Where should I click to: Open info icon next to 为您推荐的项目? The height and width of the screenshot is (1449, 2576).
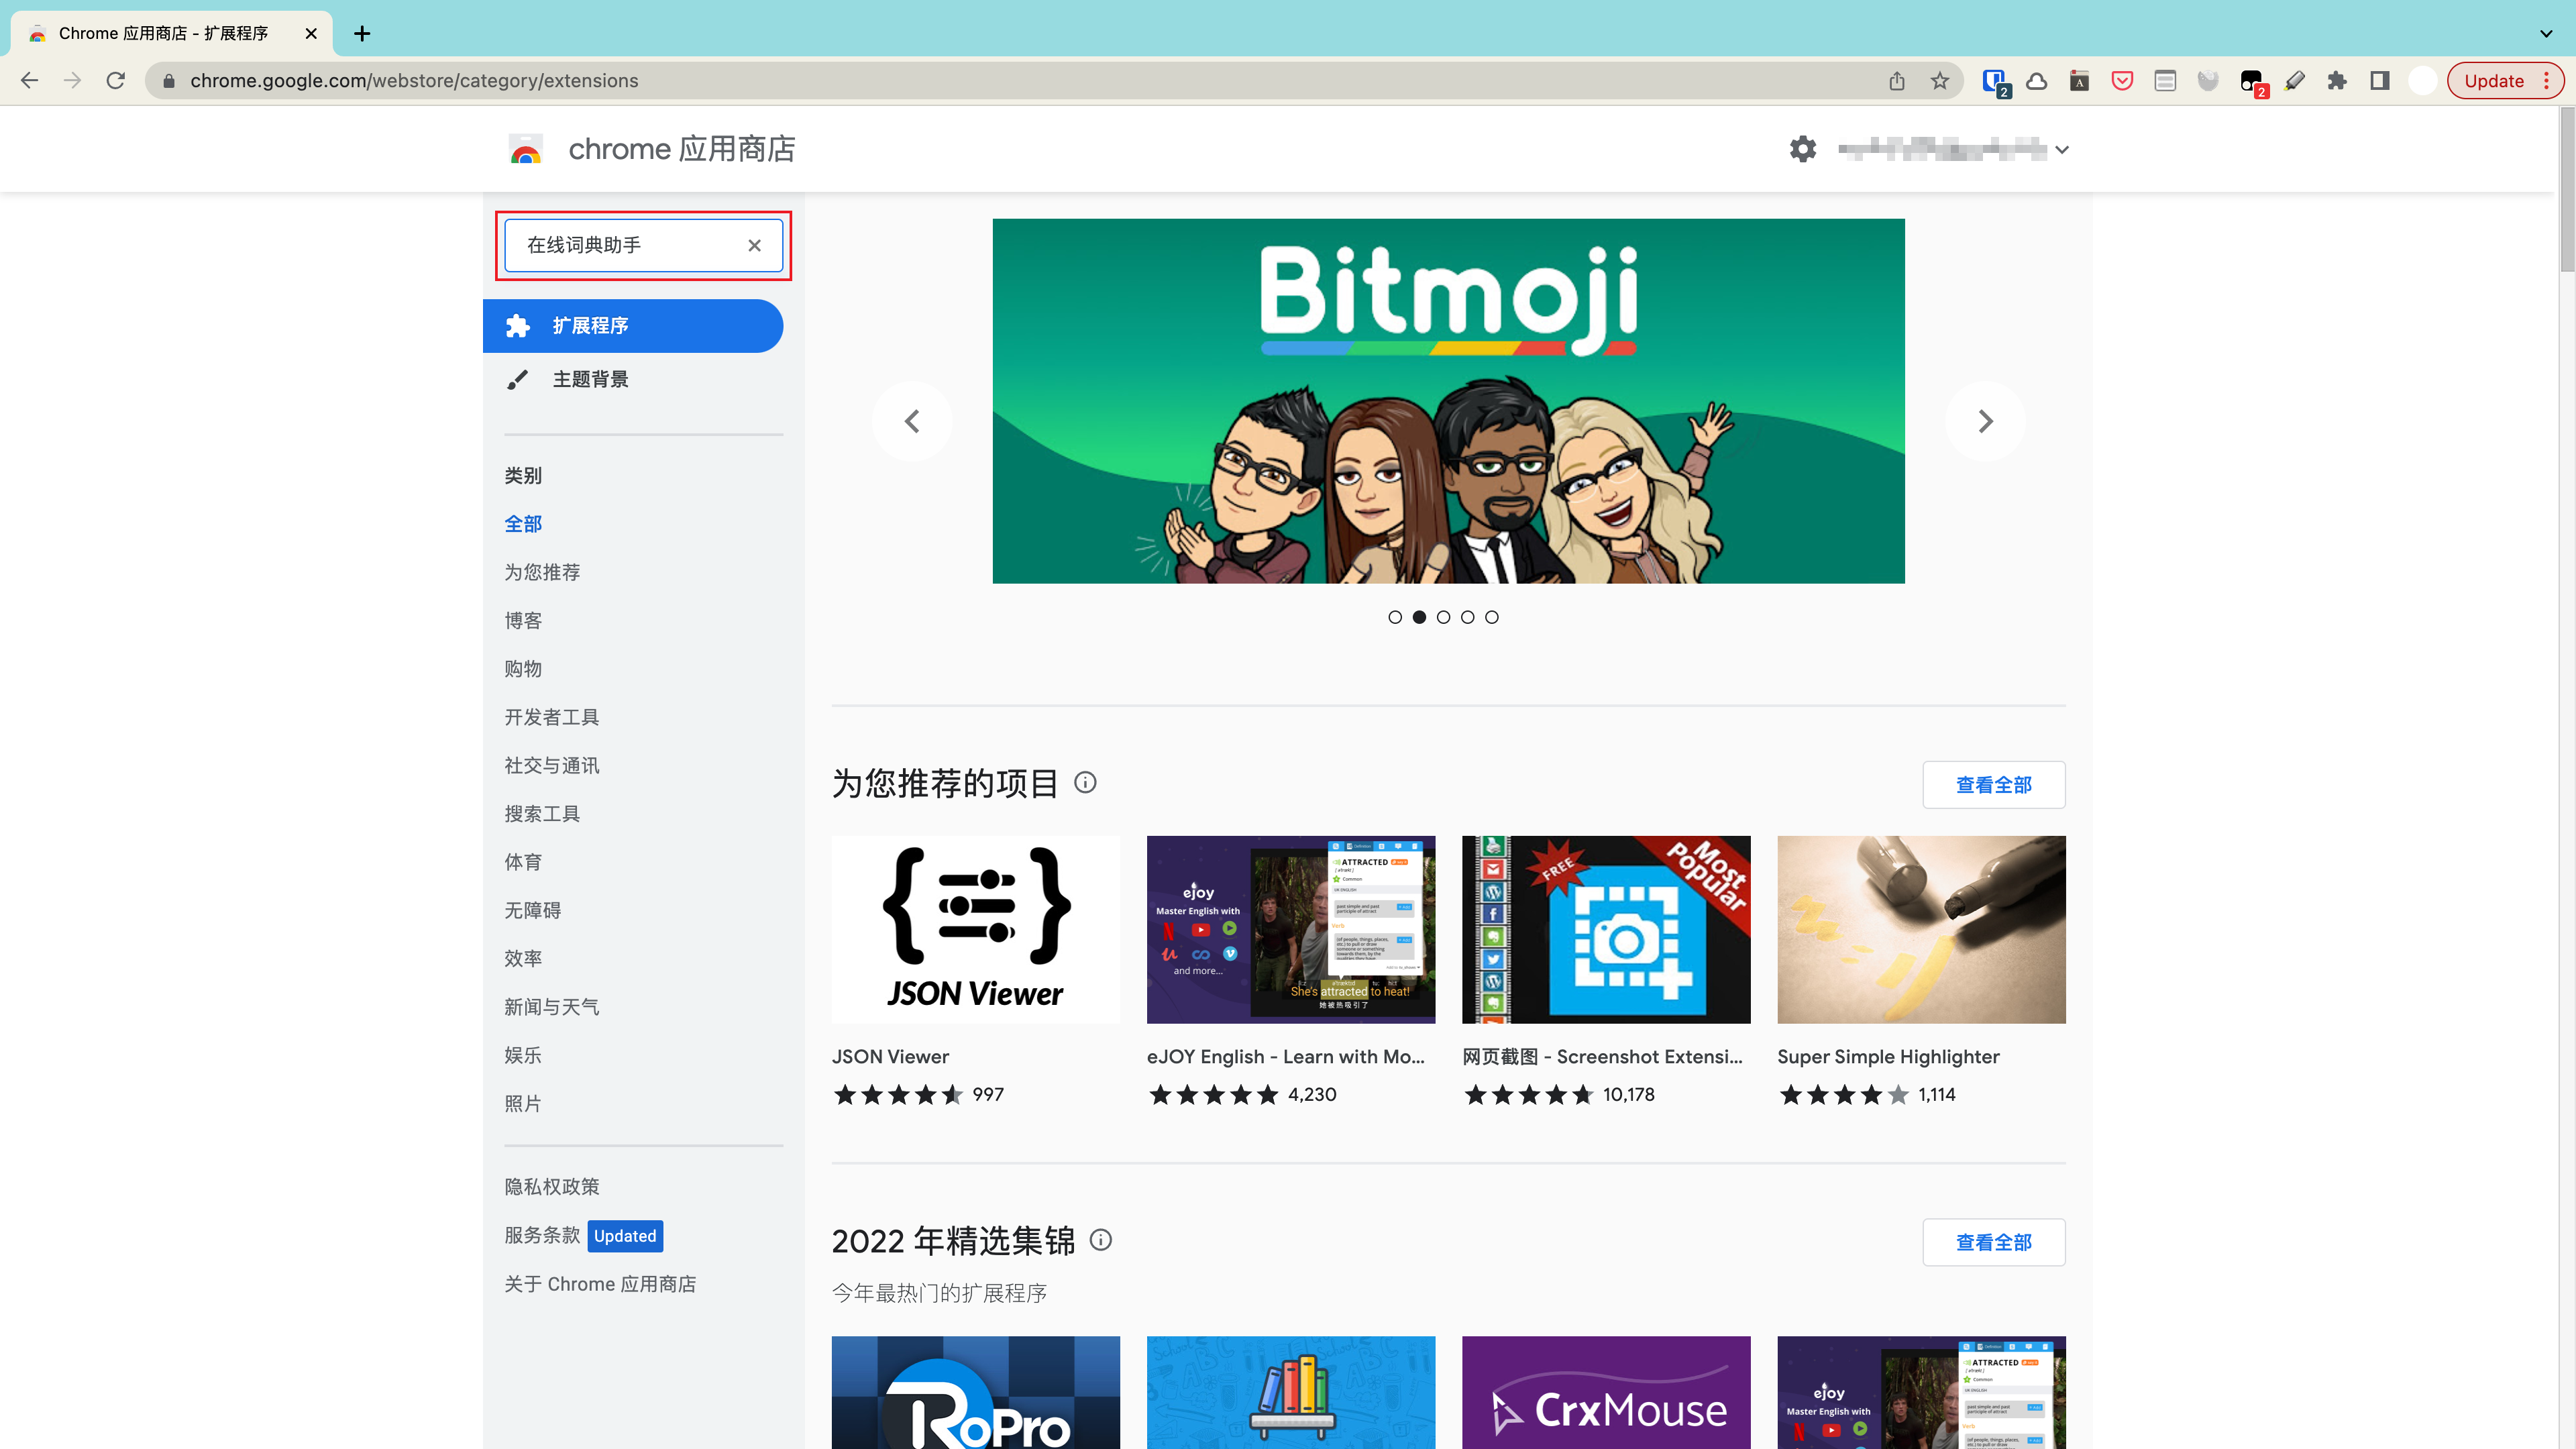(x=1086, y=783)
